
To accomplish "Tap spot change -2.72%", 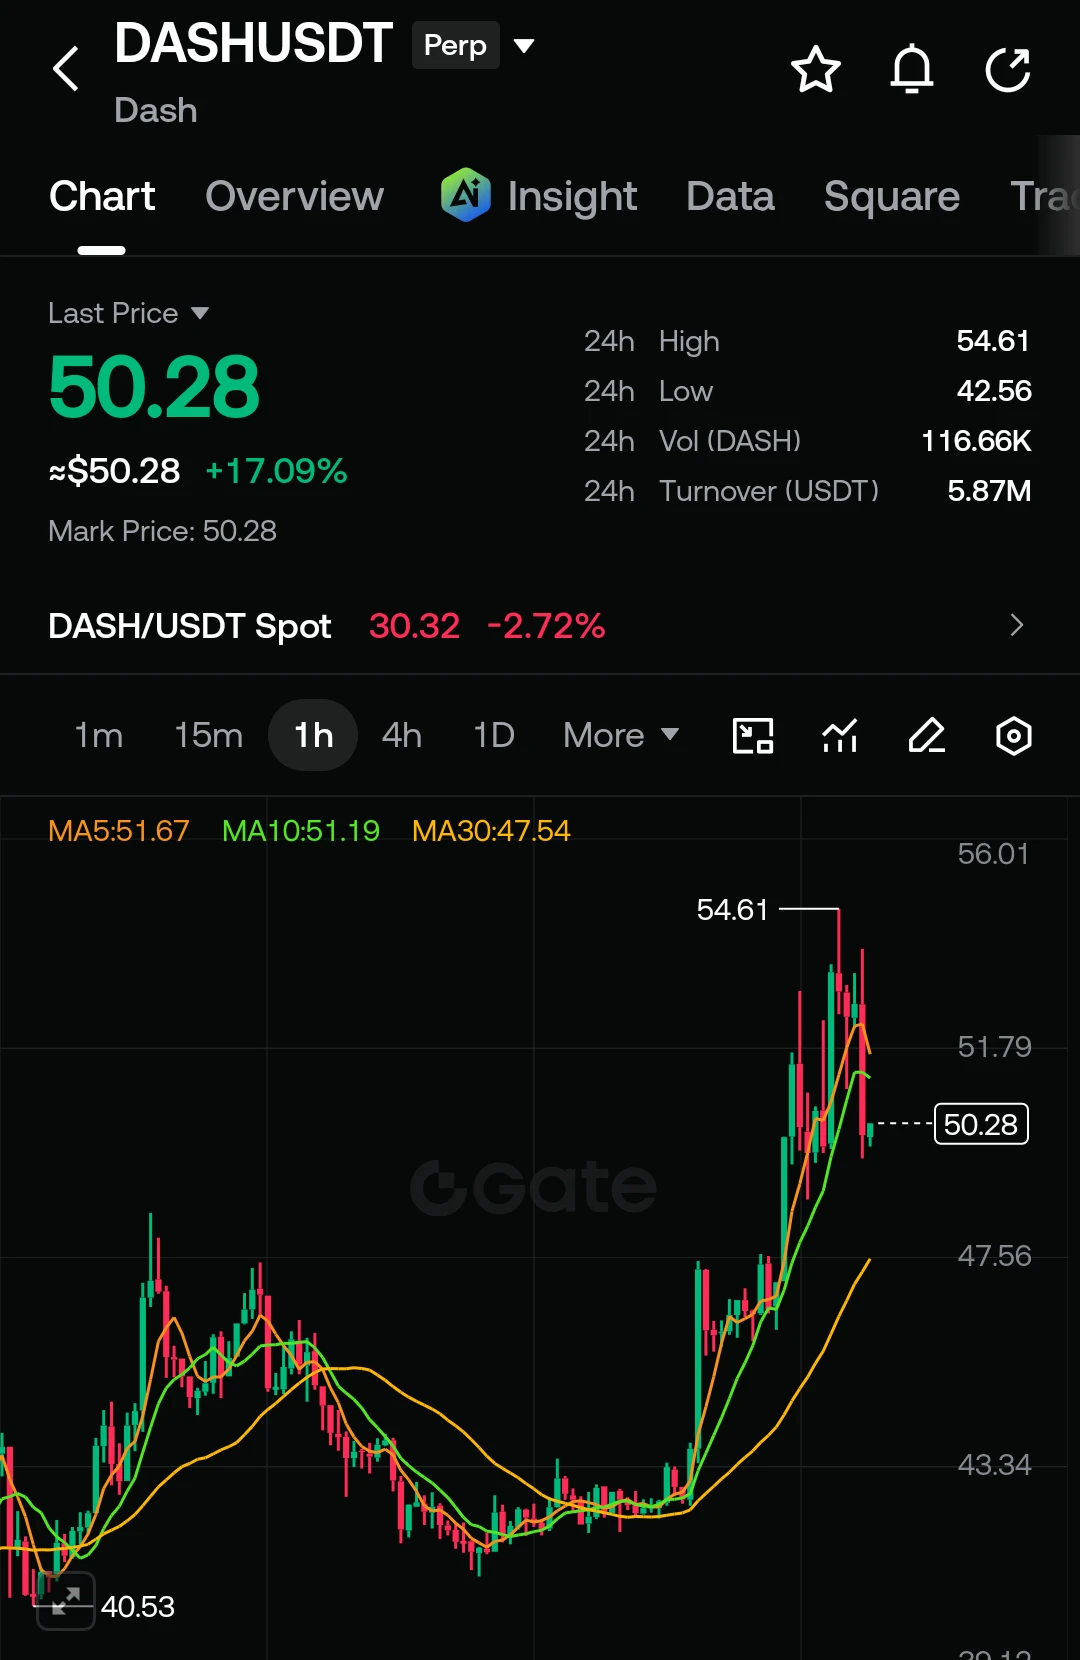I will click(x=546, y=626).
